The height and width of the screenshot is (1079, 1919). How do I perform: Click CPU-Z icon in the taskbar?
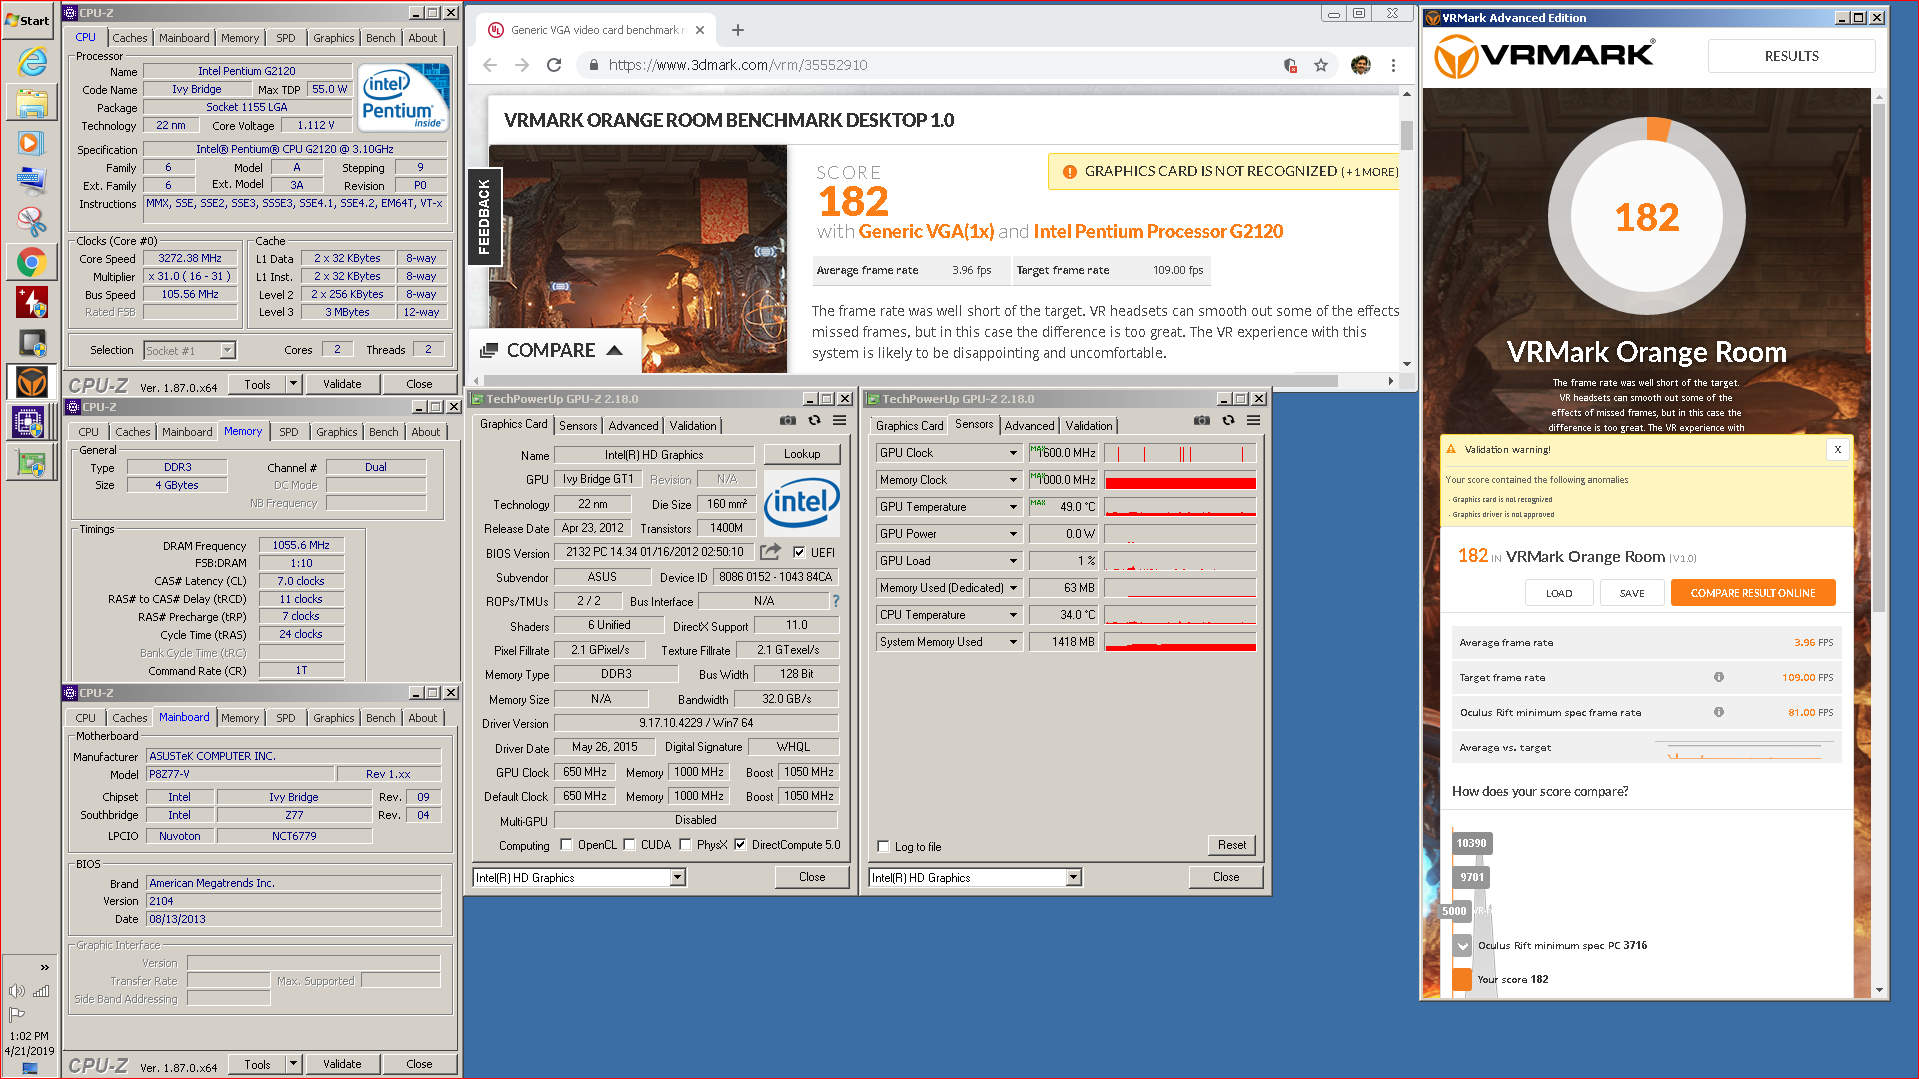pyautogui.click(x=28, y=422)
